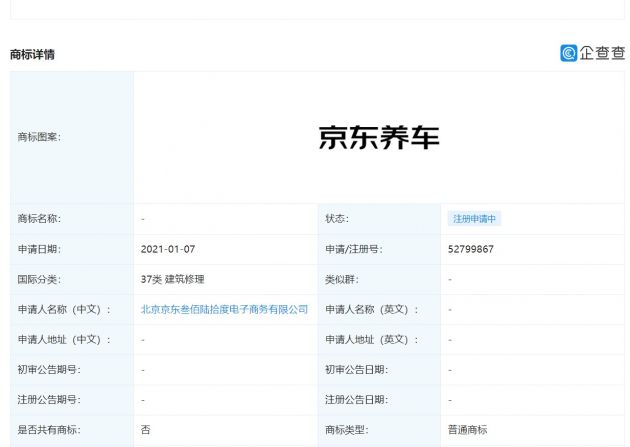This screenshot has height=447, width=630.
Task: Select the 初审公告日期 label
Action: (x=356, y=369)
